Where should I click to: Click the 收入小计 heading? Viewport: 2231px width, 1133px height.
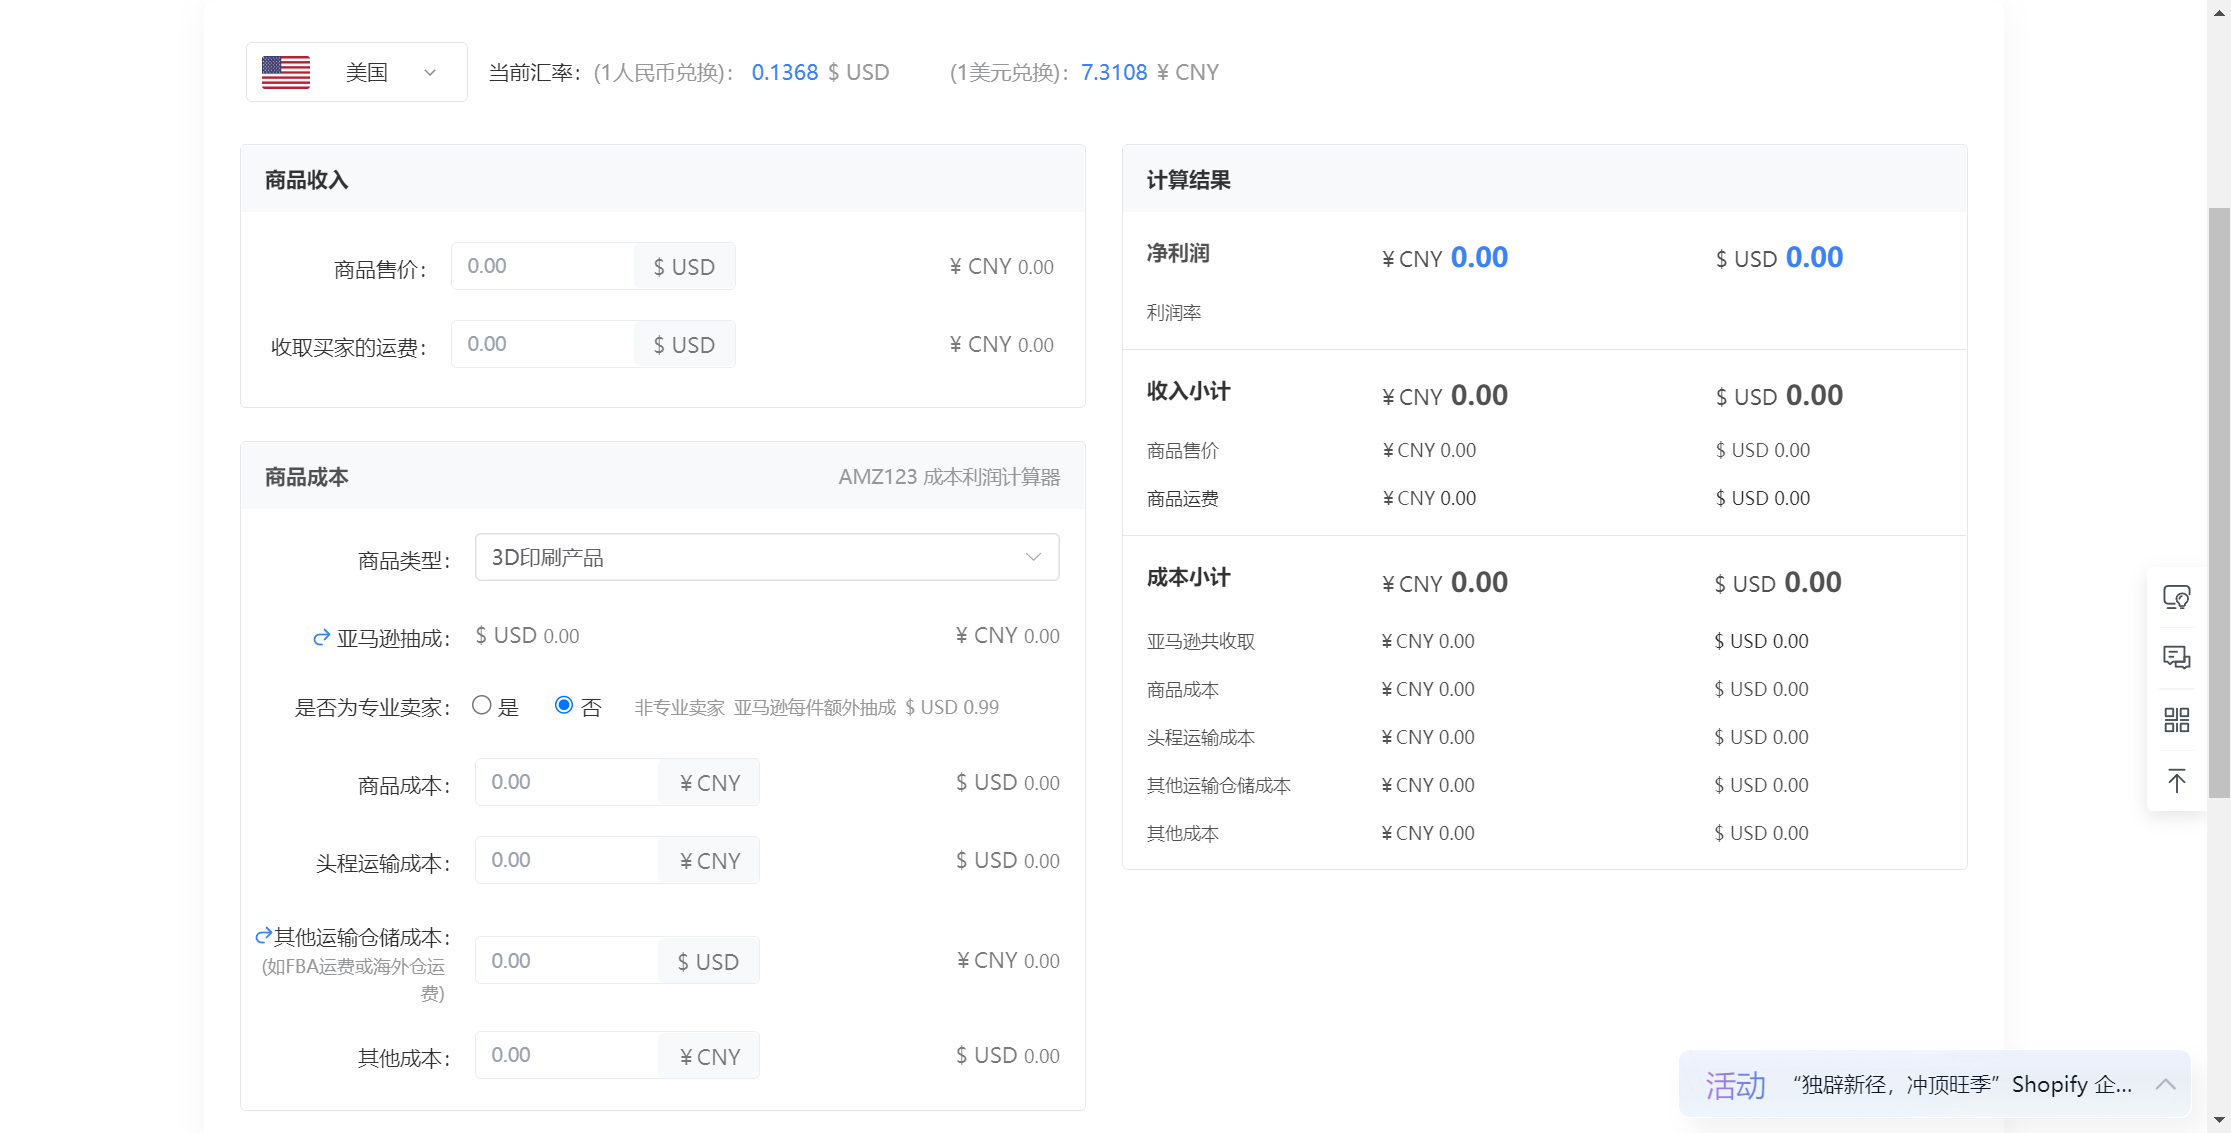1188,391
